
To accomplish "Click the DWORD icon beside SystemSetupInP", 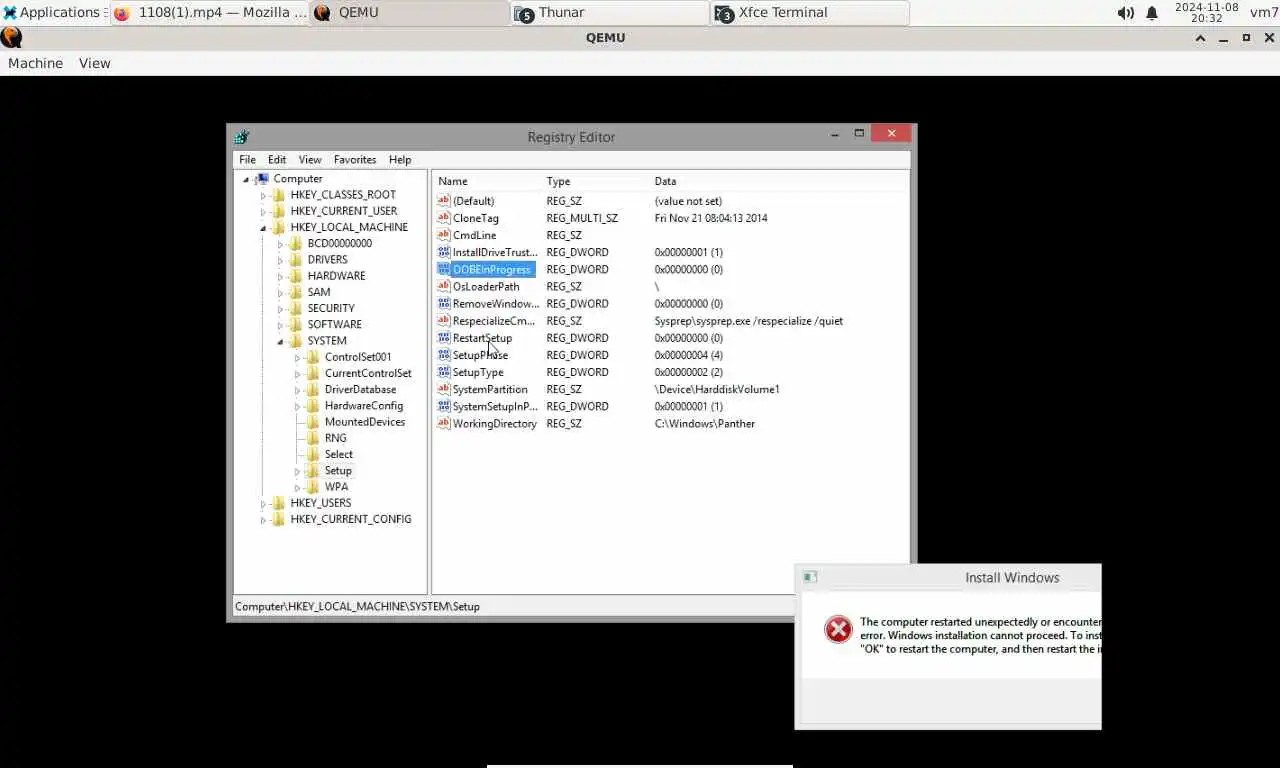I will pyautogui.click(x=444, y=406).
